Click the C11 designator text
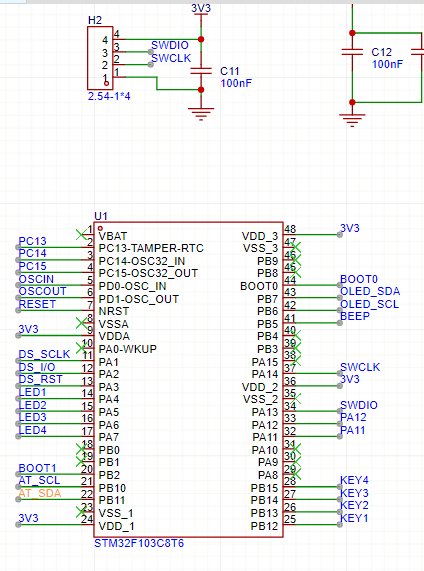 pyautogui.click(x=229, y=71)
